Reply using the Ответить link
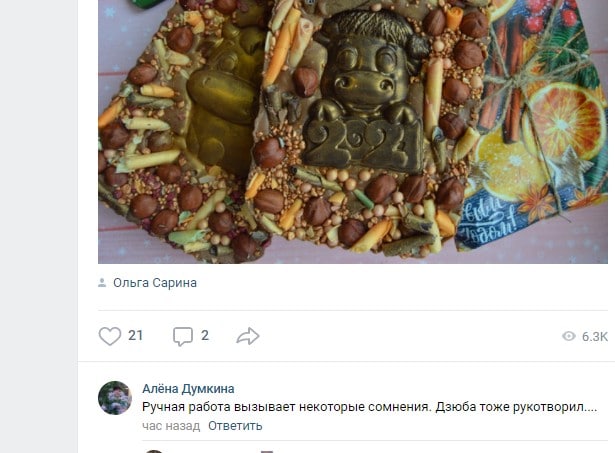Screen dimensions: 615x453 (235, 426)
